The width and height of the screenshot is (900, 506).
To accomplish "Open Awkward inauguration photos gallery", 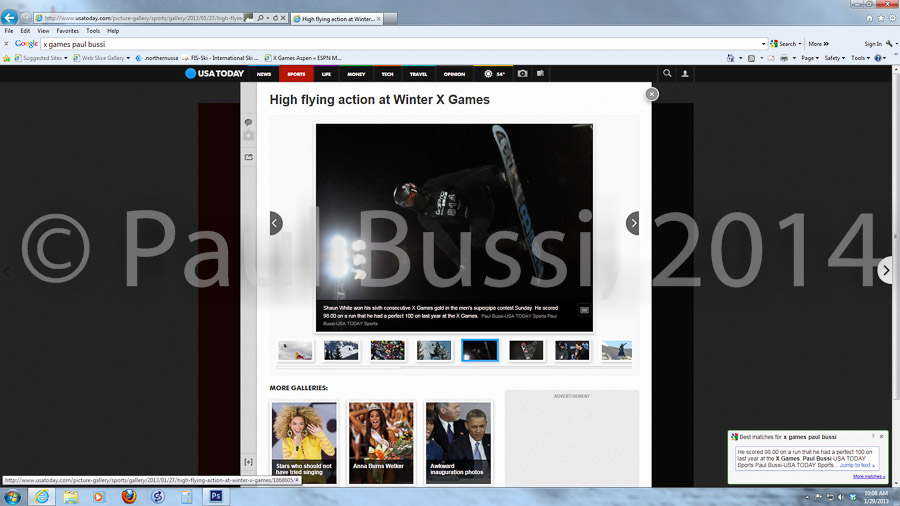I will coord(458,442).
